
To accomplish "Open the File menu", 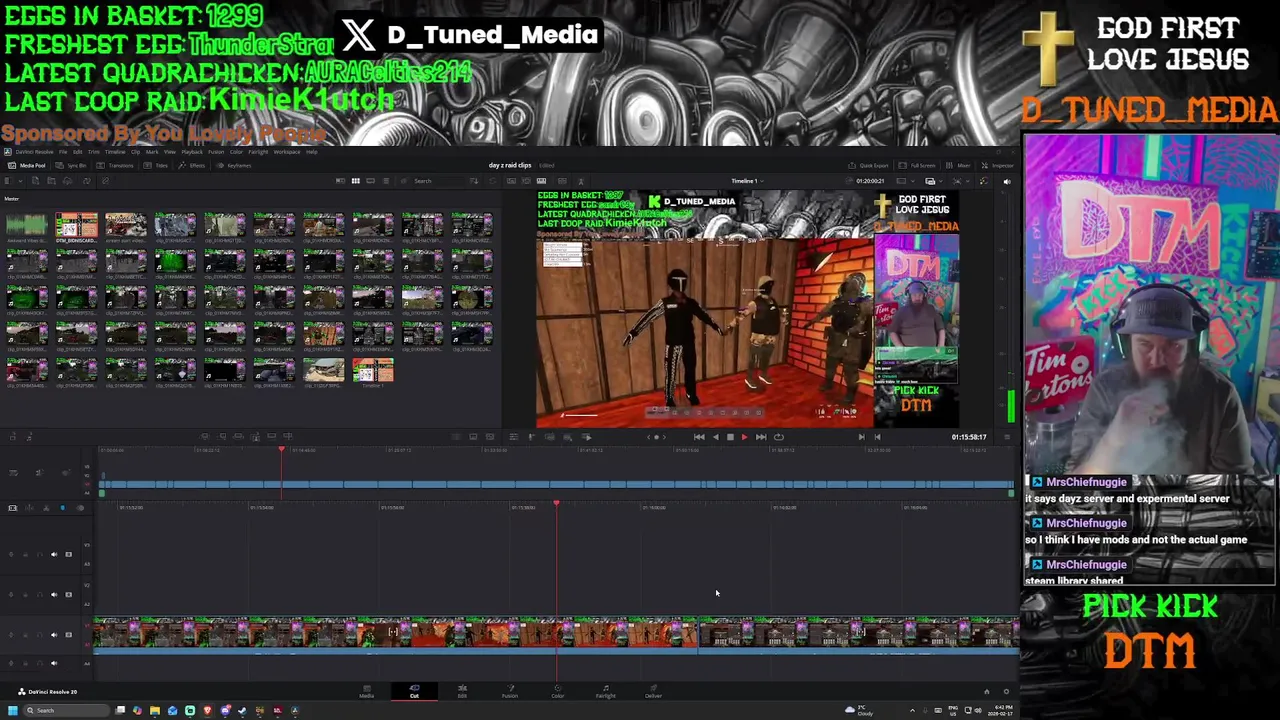I will tap(62, 152).
